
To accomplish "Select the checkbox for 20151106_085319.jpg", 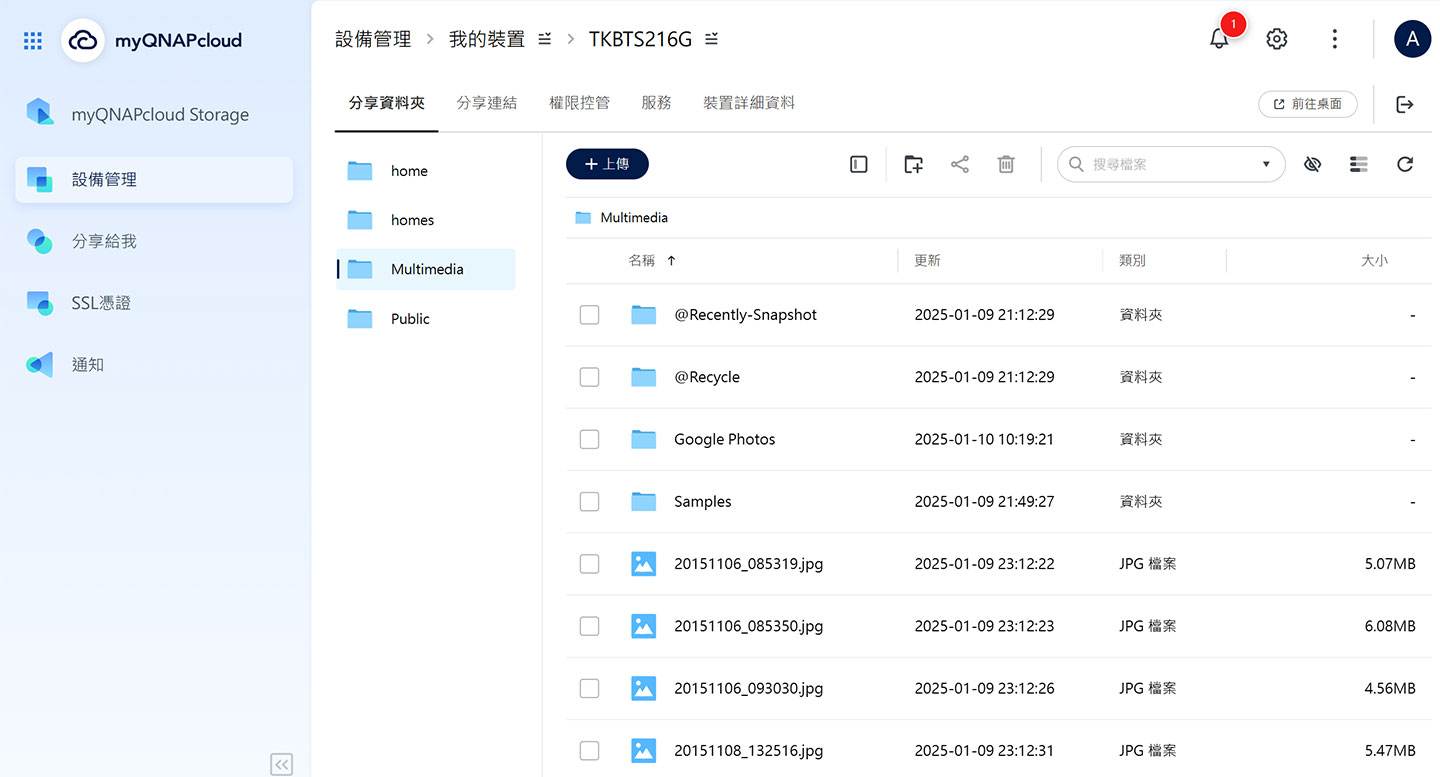I will pos(590,564).
